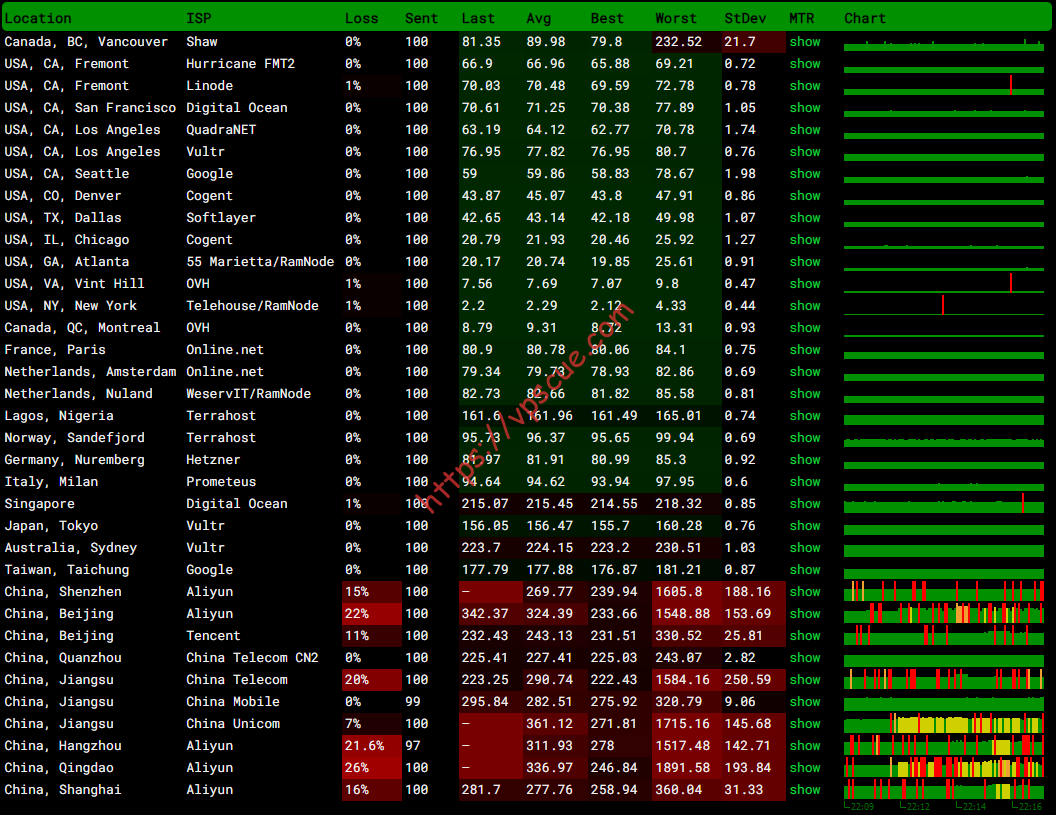Open show link for Aliyun Qingdao
1056x815 pixels.
(x=805, y=768)
